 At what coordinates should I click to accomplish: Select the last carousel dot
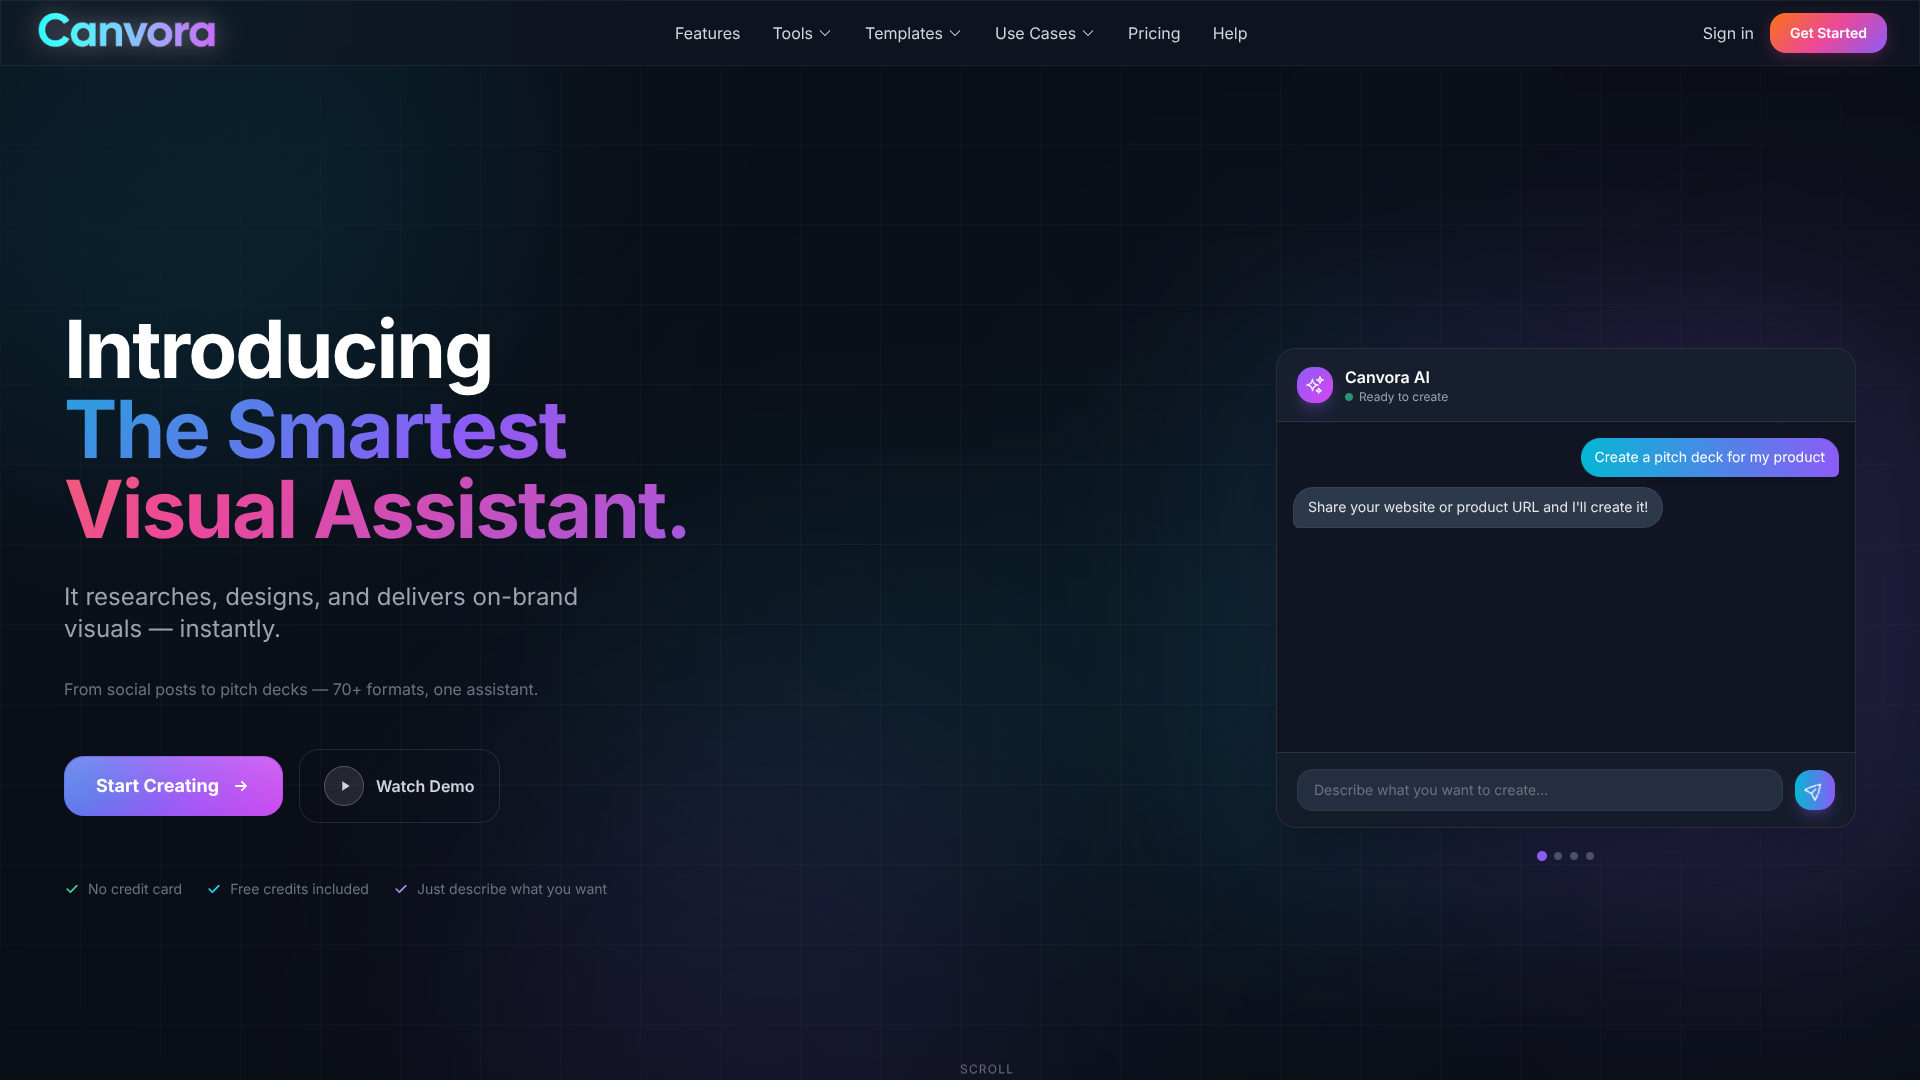(1590, 856)
